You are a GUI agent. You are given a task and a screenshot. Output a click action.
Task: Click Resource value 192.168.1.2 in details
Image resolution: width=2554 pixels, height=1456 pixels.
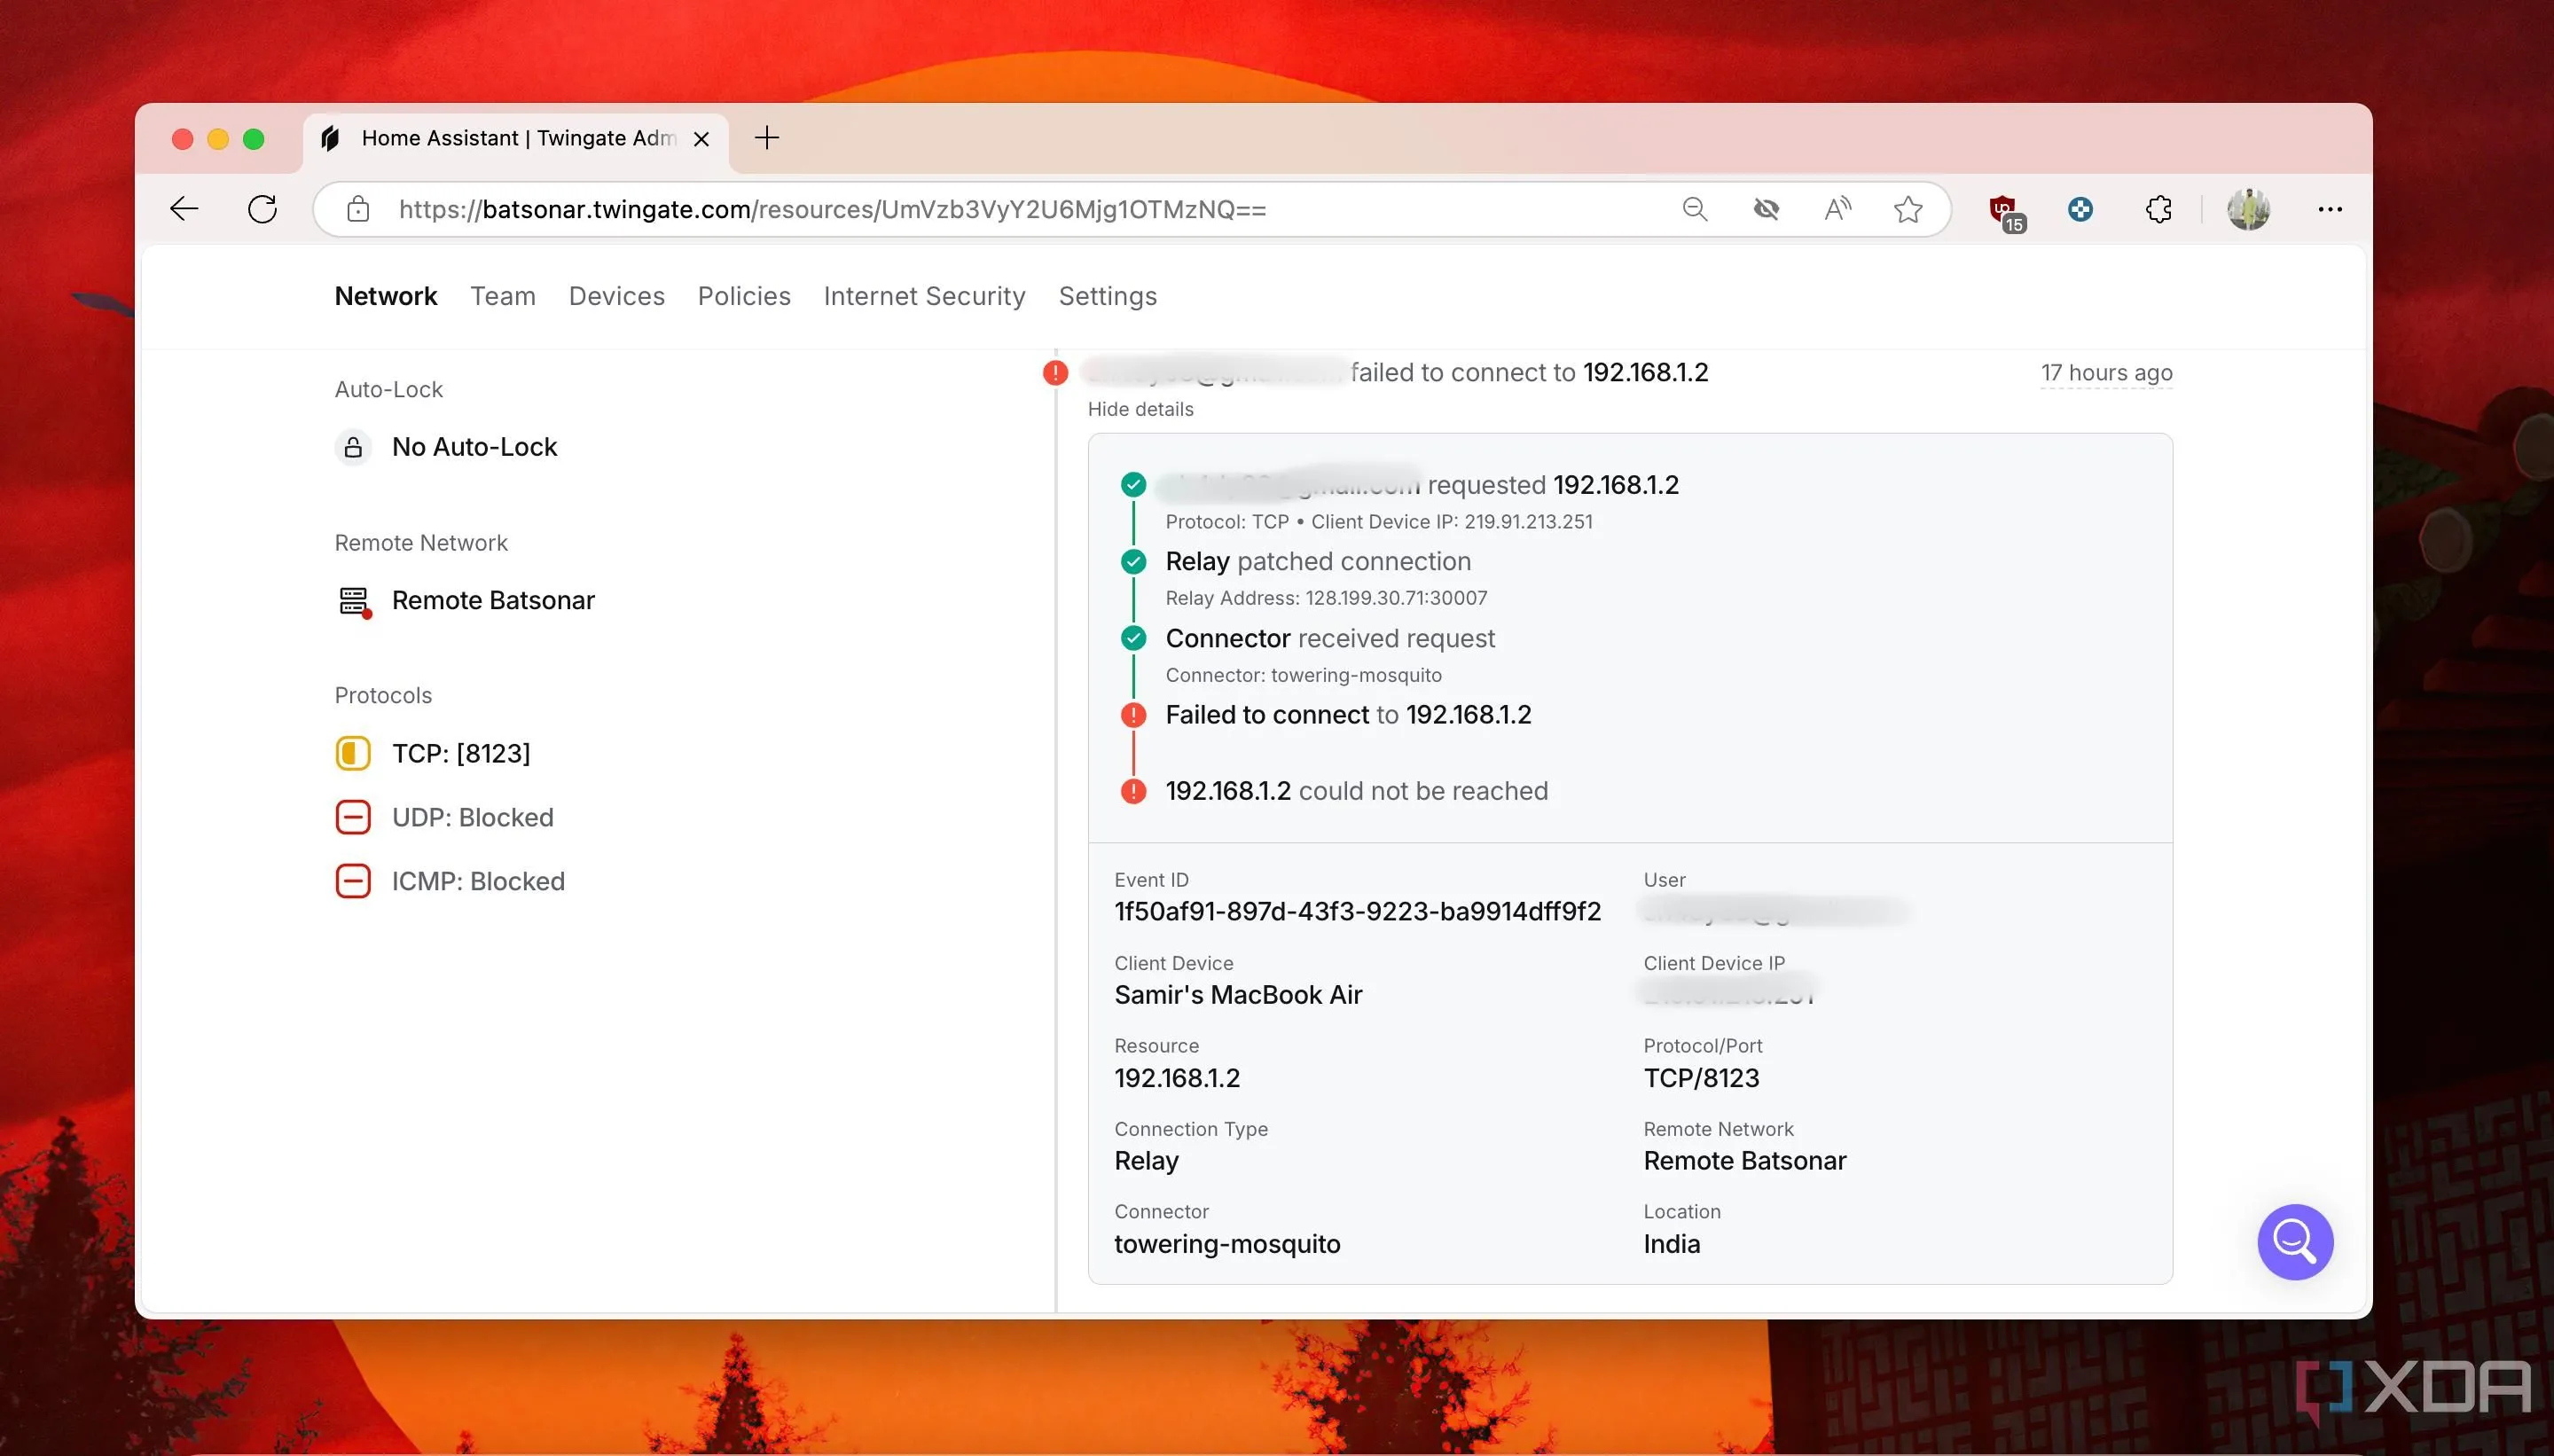click(x=1177, y=1077)
